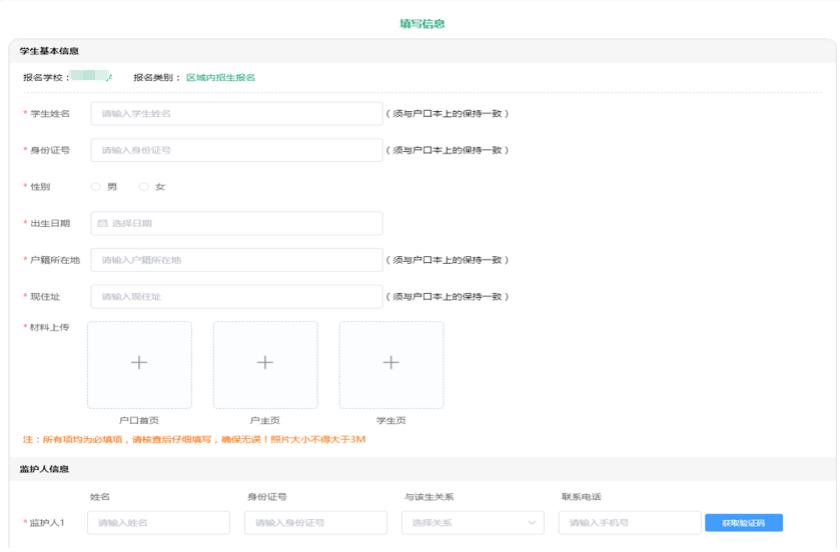Click the 联系电话 column header

coord(581,497)
